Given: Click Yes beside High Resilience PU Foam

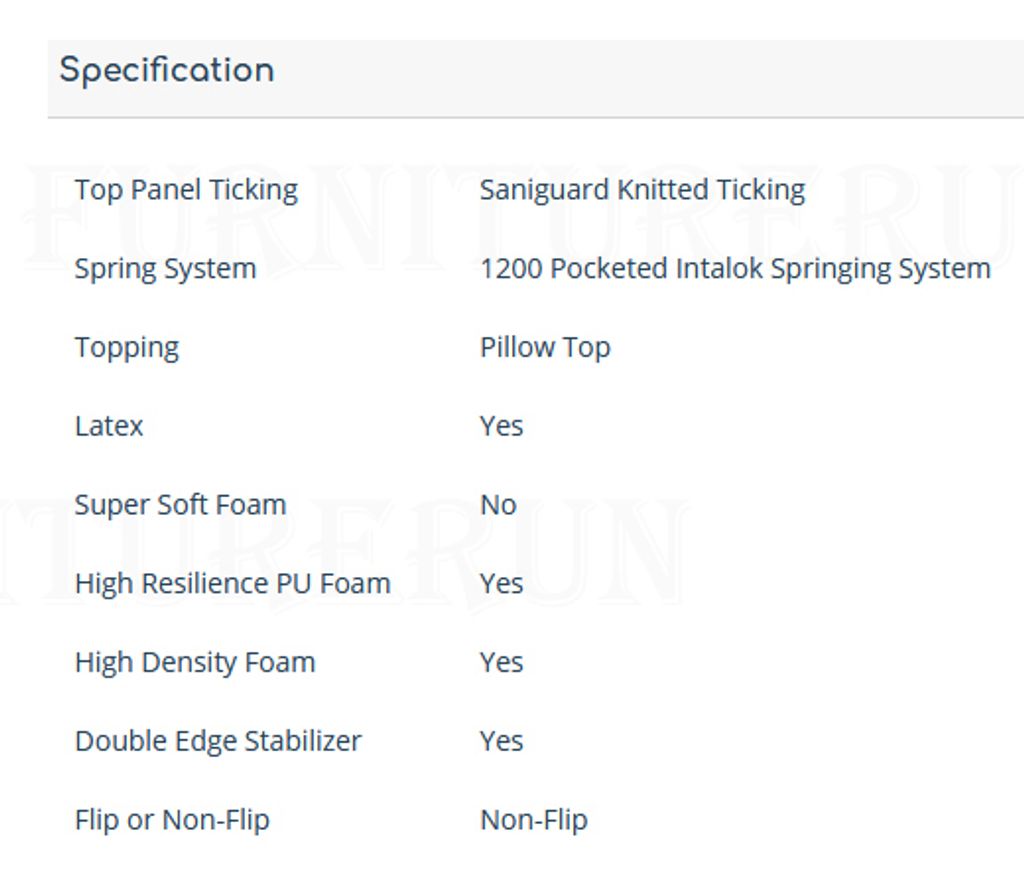Looking at the screenshot, I should (x=502, y=583).
